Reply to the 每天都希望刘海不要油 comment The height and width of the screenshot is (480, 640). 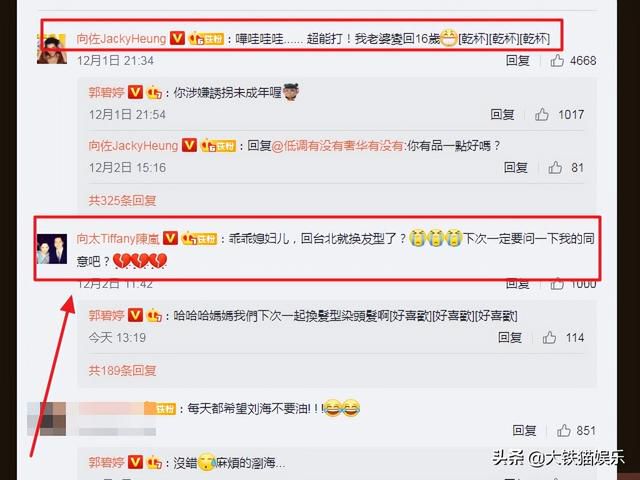pyautogui.click(x=524, y=430)
